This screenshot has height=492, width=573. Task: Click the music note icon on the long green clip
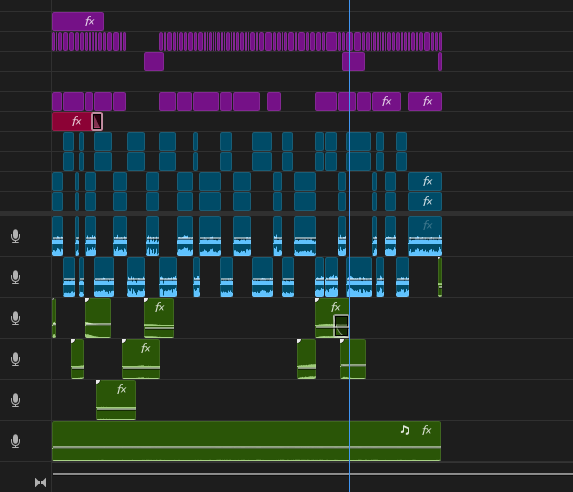(x=405, y=430)
